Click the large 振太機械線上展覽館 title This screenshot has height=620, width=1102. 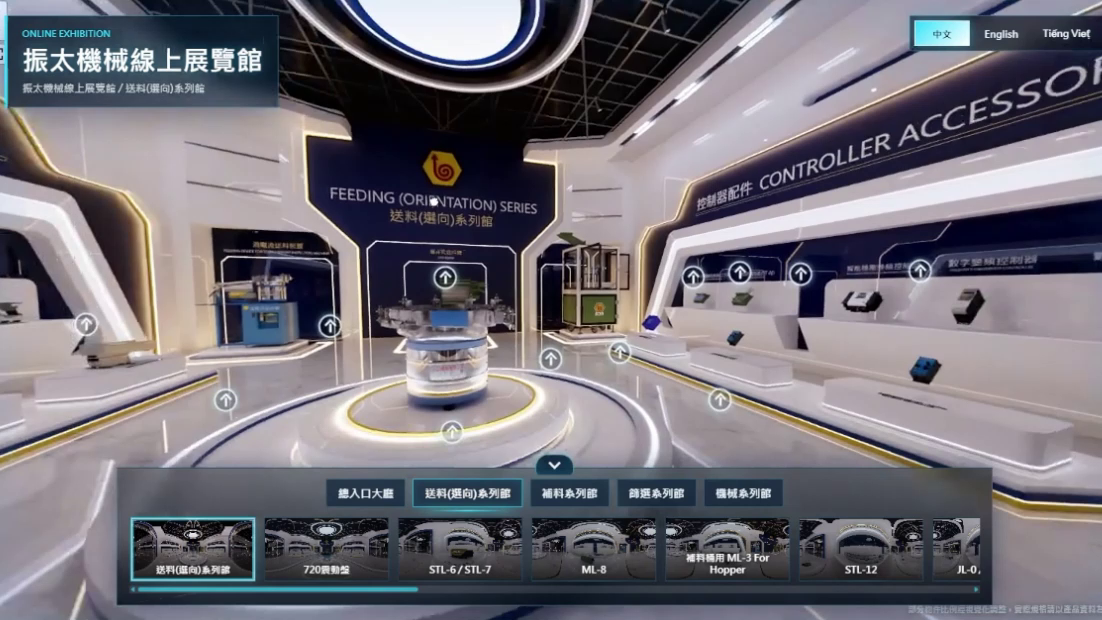point(143,60)
